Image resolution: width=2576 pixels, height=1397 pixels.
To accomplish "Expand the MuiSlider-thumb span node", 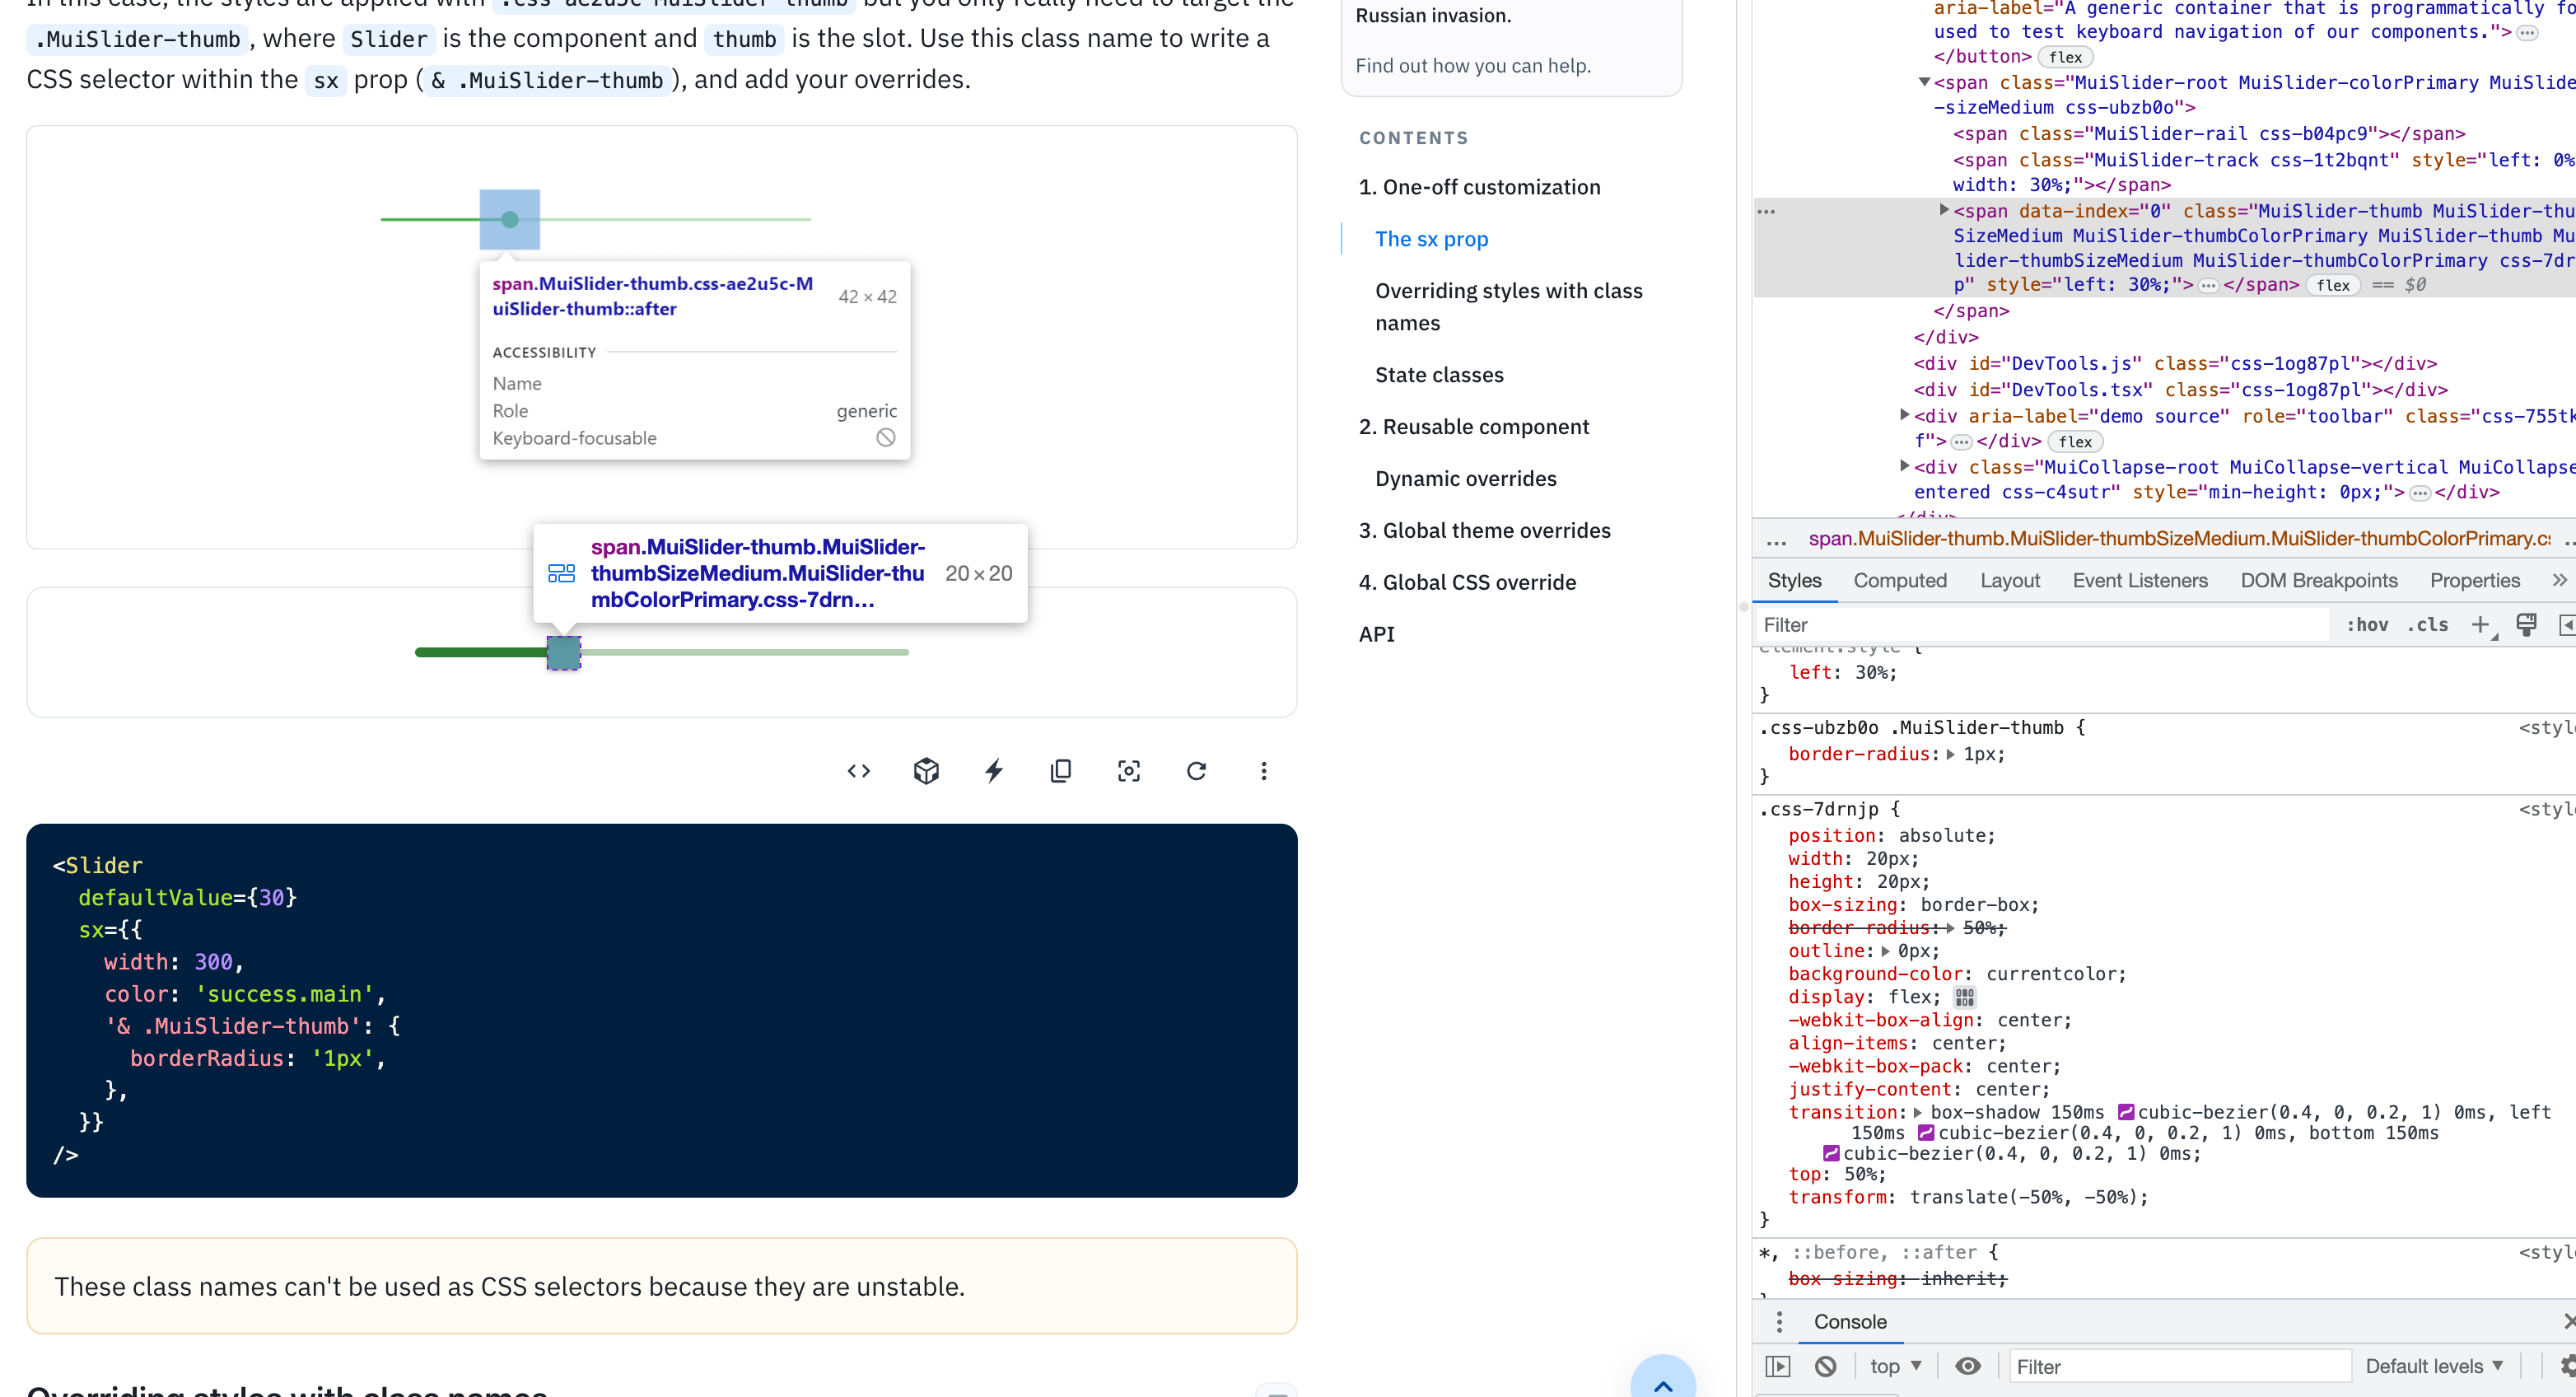I will (x=1944, y=210).
